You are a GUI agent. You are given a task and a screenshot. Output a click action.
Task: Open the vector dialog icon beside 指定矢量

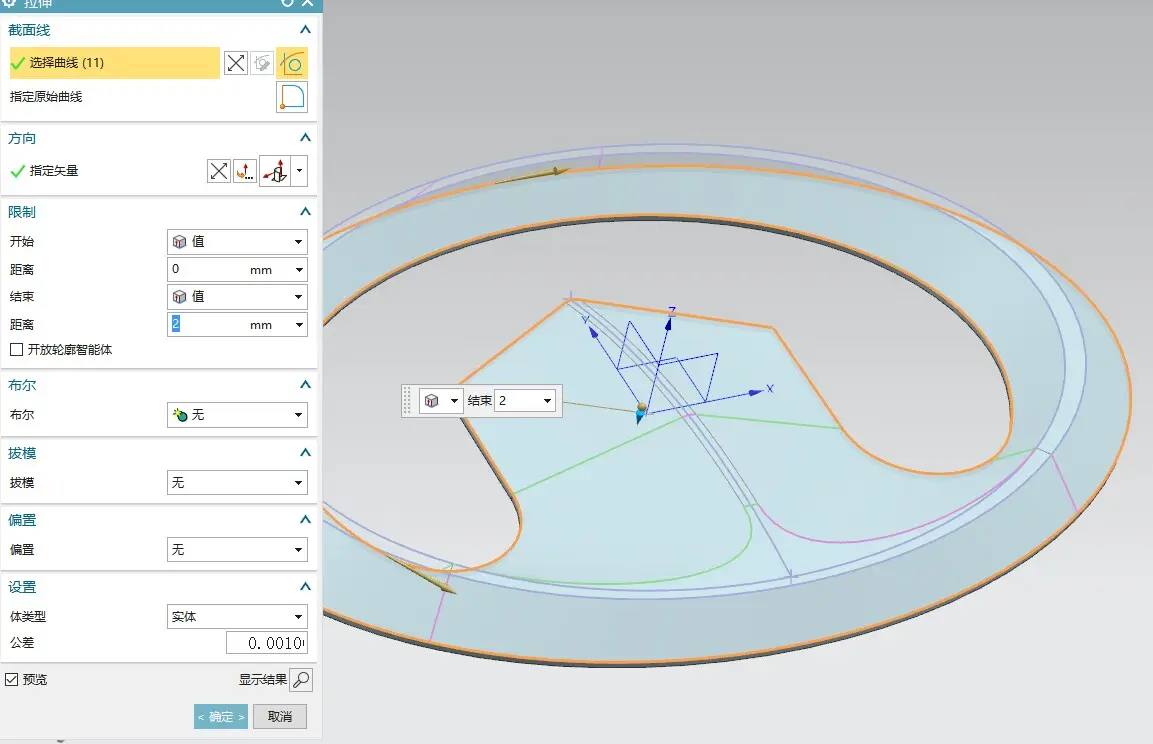[245, 171]
